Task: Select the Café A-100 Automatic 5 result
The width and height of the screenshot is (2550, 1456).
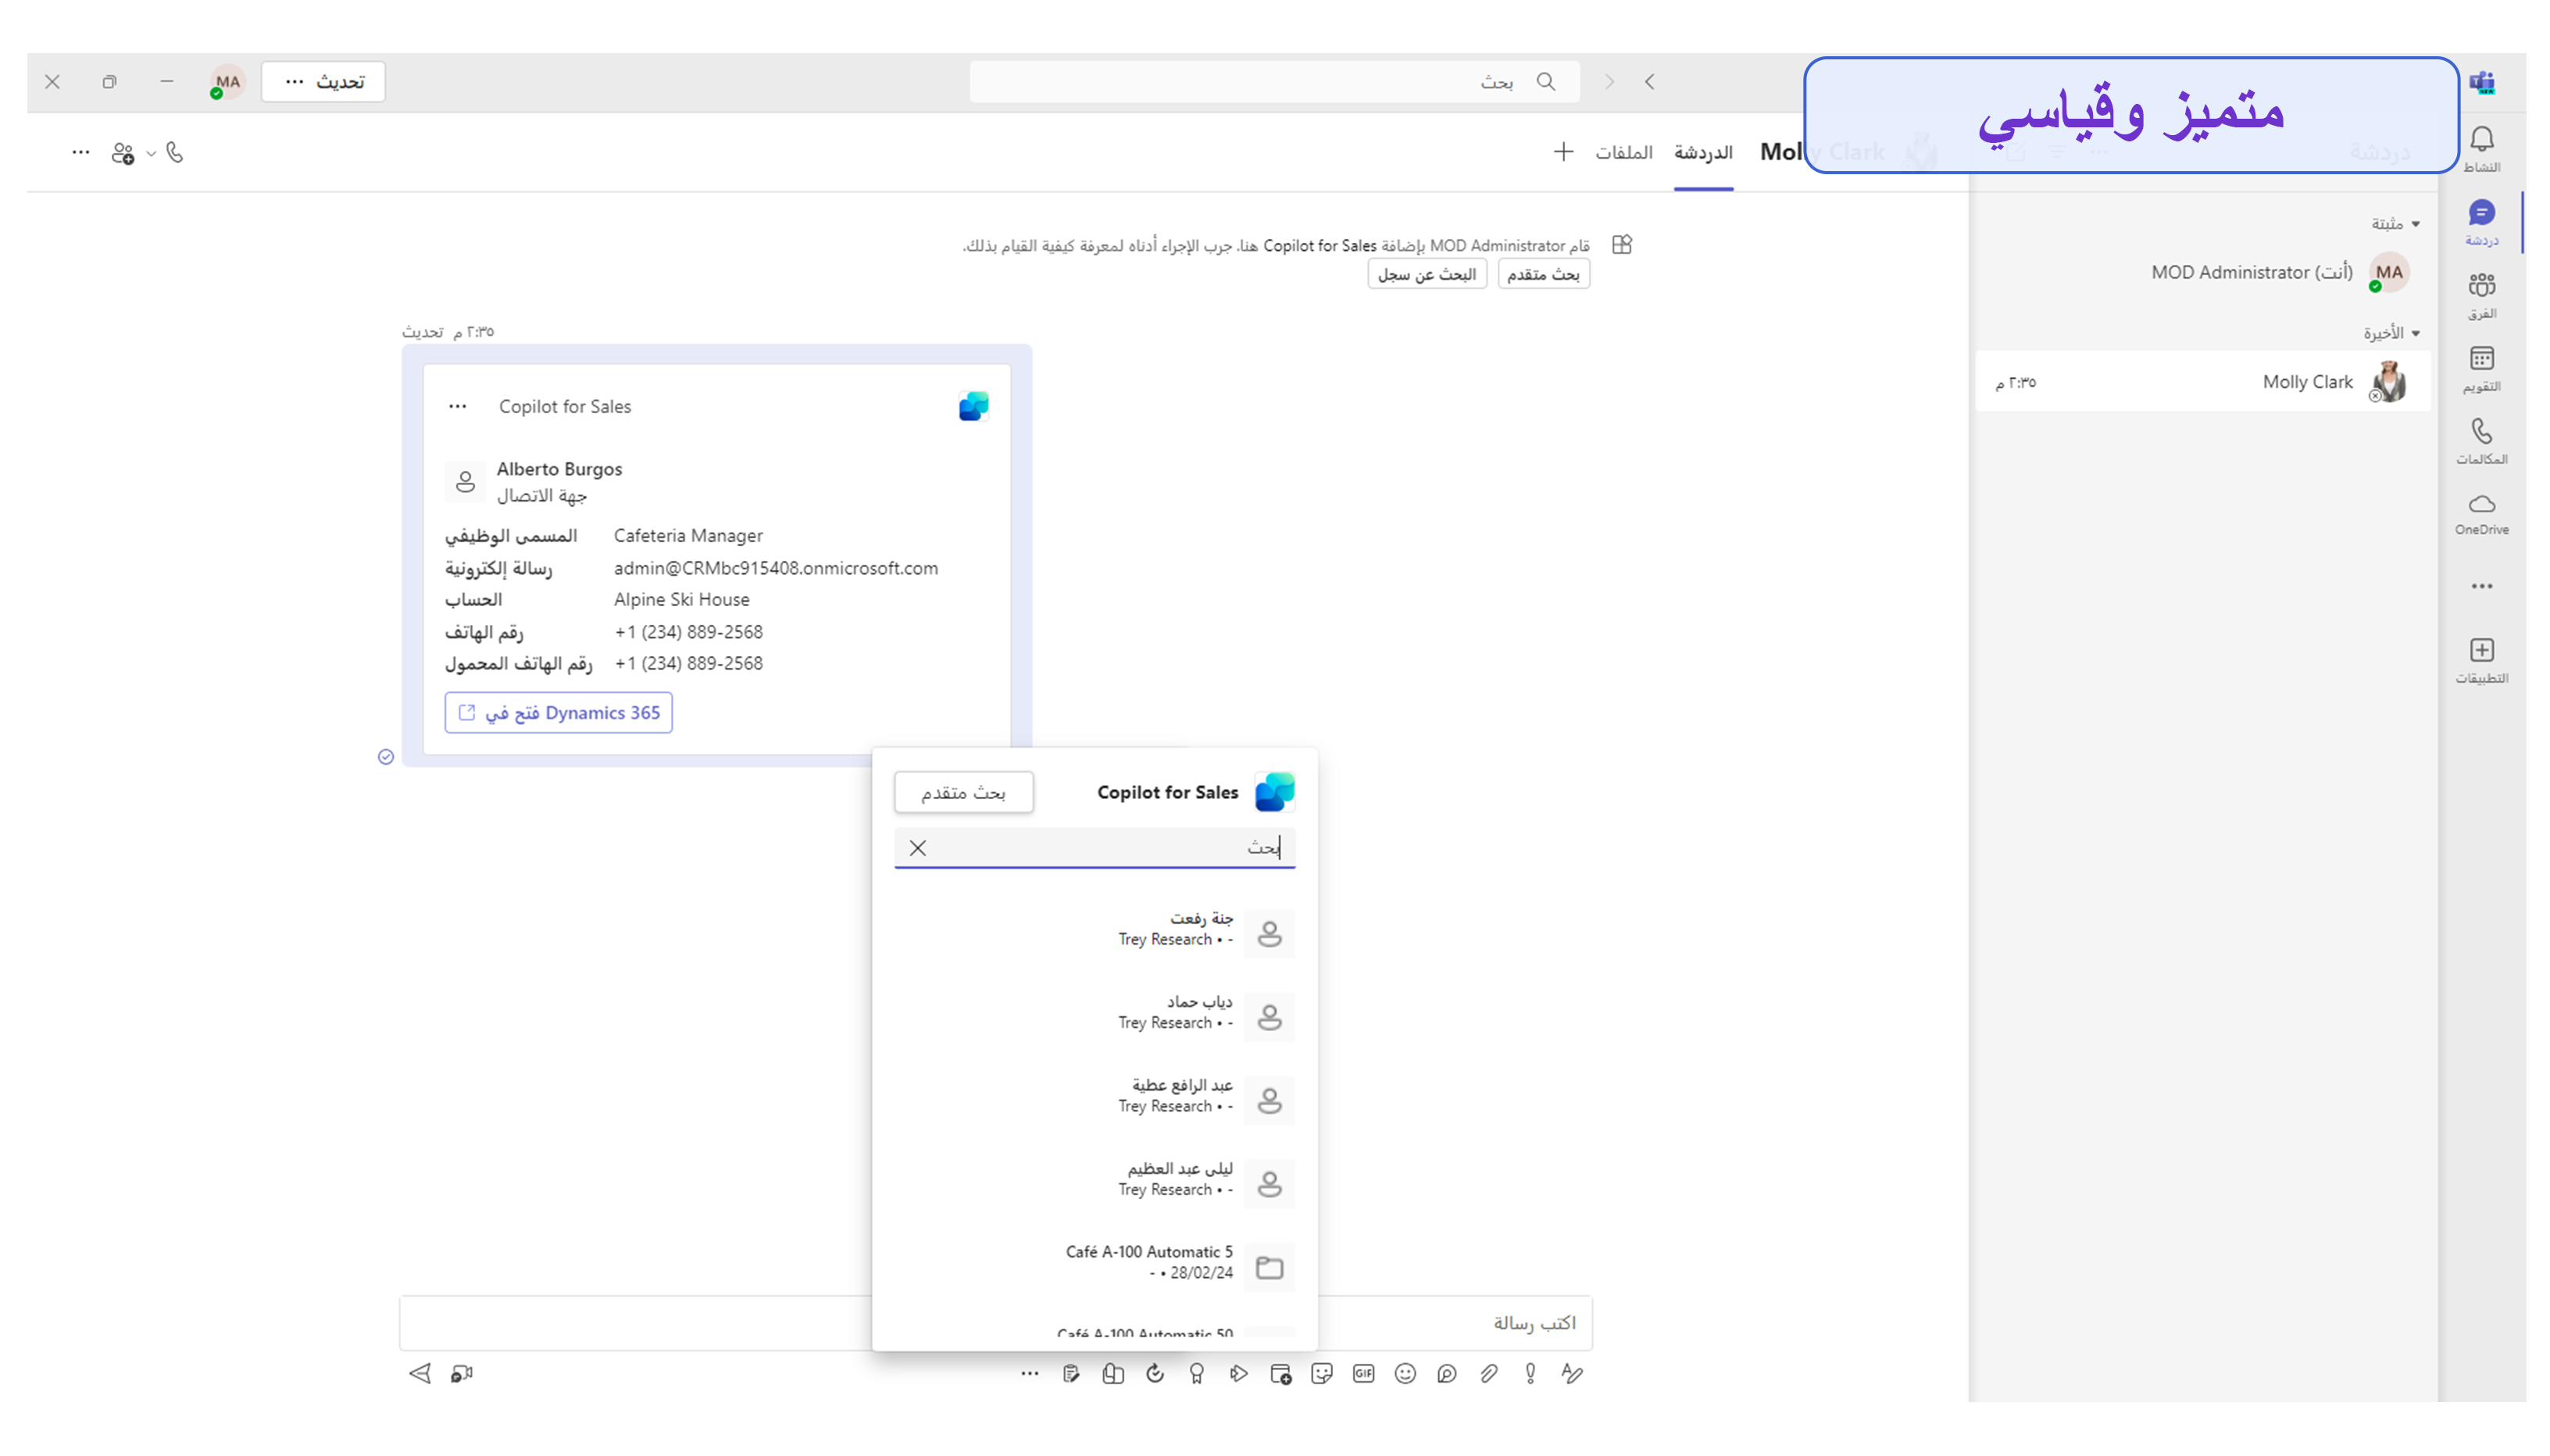Action: [x=1150, y=1262]
